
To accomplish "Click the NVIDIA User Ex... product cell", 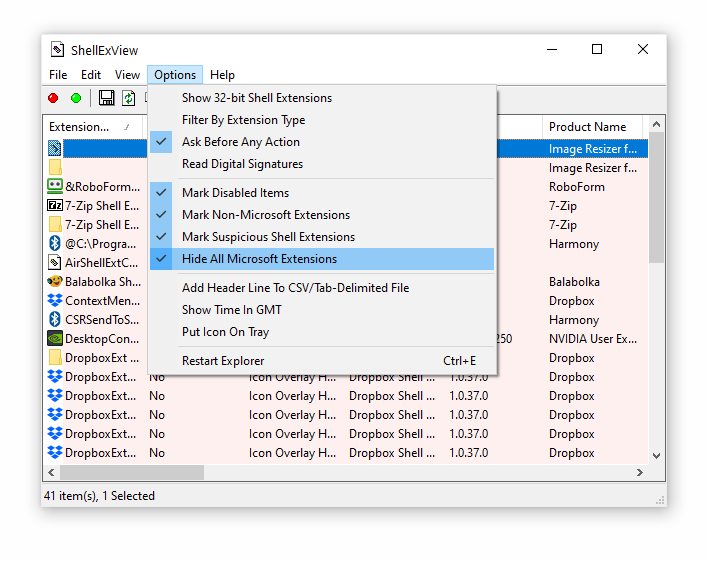I will click(x=593, y=338).
